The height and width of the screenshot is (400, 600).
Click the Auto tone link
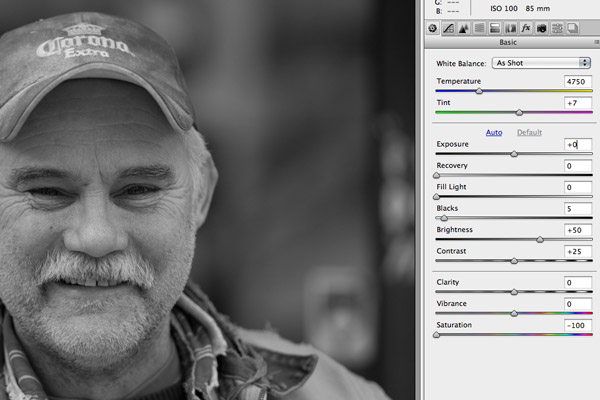(494, 132)
